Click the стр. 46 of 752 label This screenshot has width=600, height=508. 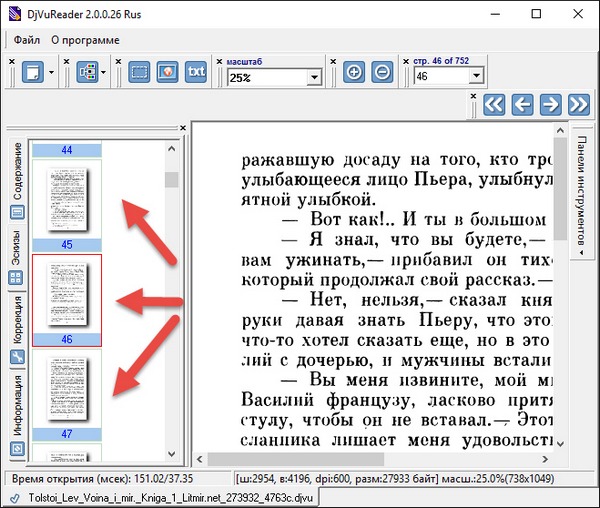pos(441,61)
